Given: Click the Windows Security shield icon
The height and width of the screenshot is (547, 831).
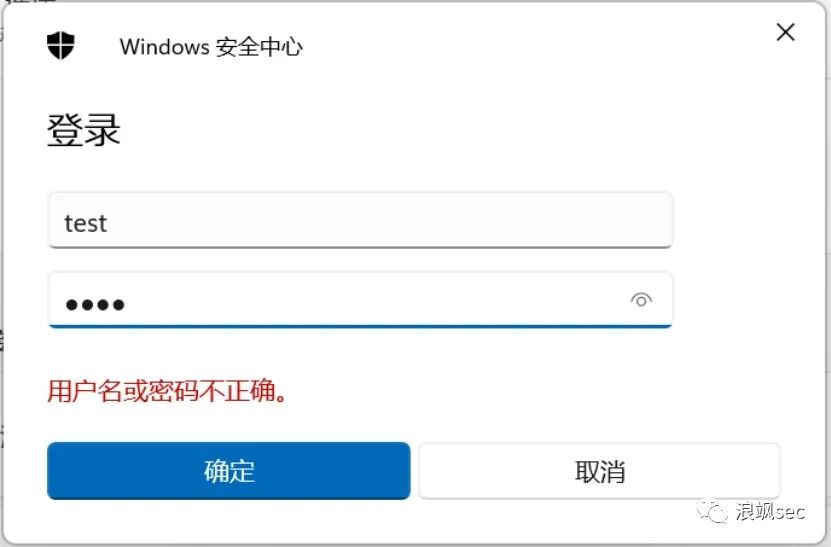Looking at the screenshot, I should pyautogui.click(x=61, y=46).
